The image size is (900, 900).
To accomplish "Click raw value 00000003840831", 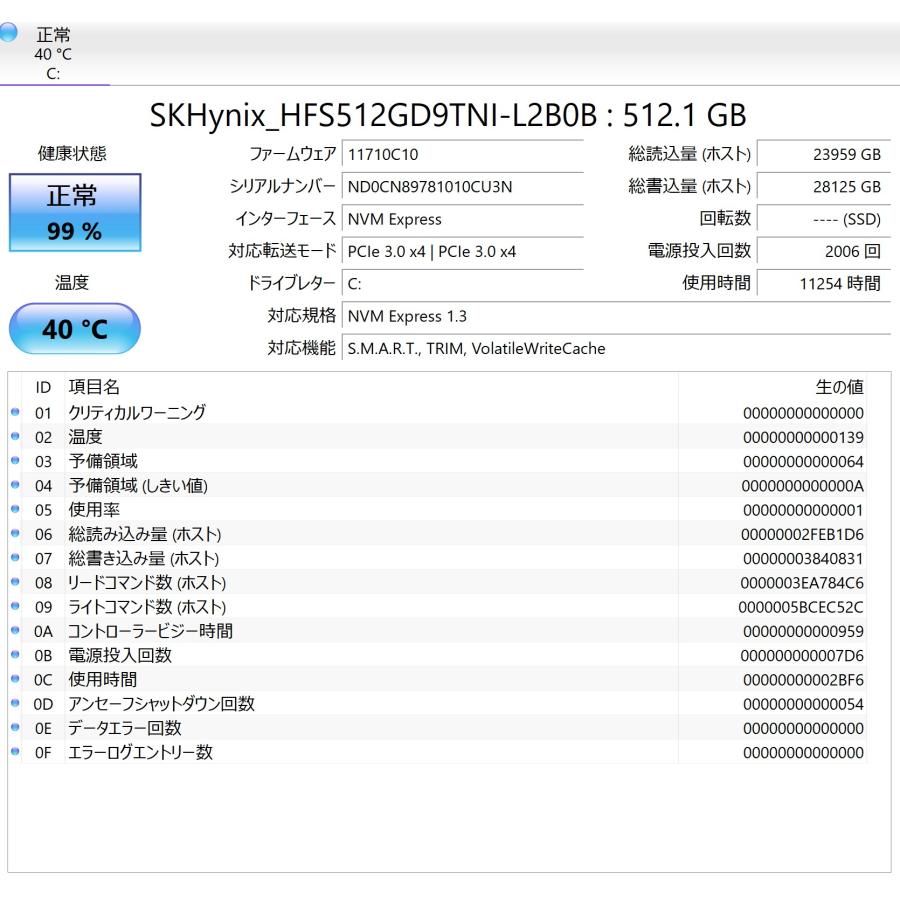I will [803, 558].
